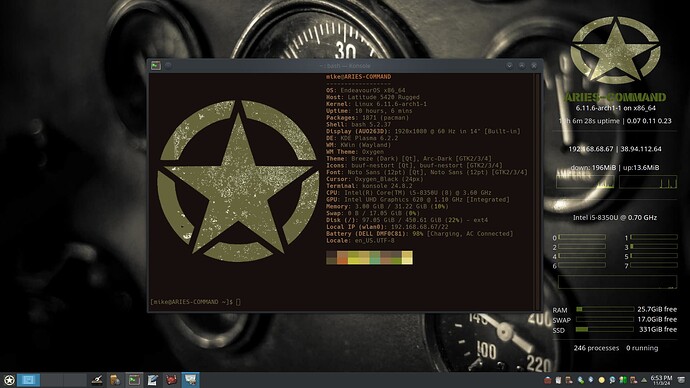Viewport: 690px width, 388px height.
Task: Open the star application launcher
Action: pos(9,380)
